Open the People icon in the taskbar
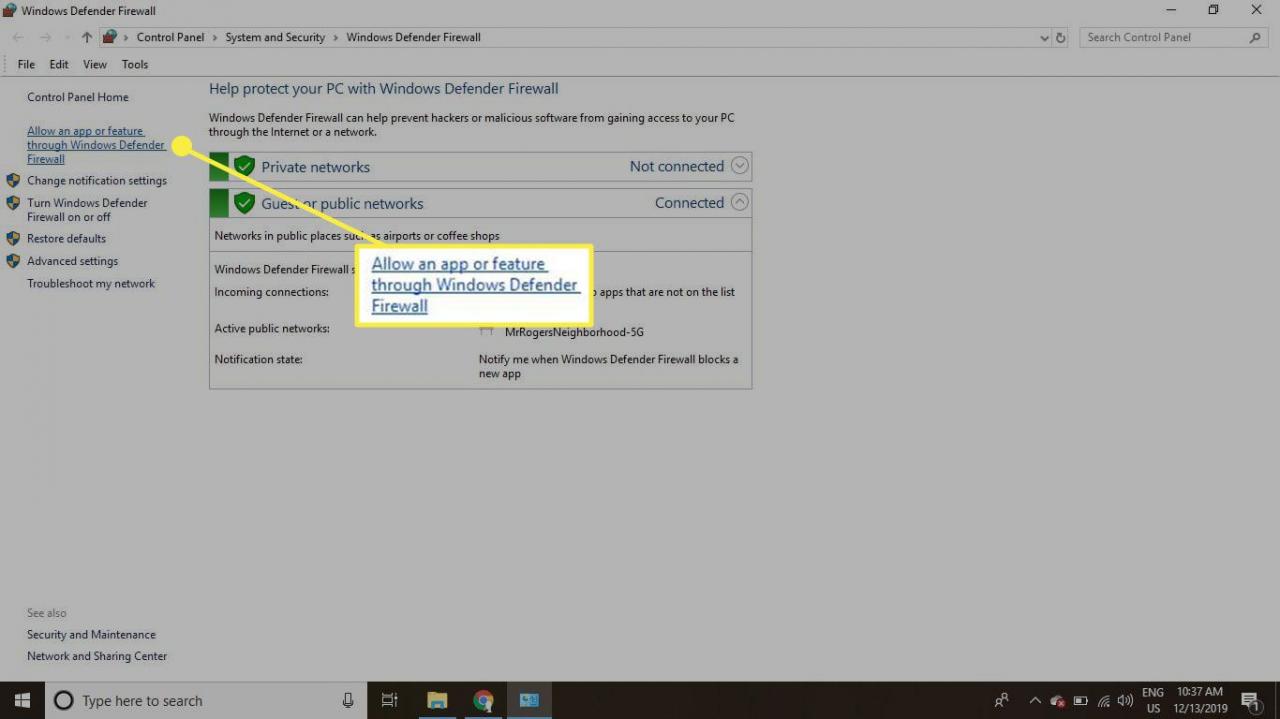This screenshot has width=1280, height=719. pyautogui.click(x=1001, y=700)
